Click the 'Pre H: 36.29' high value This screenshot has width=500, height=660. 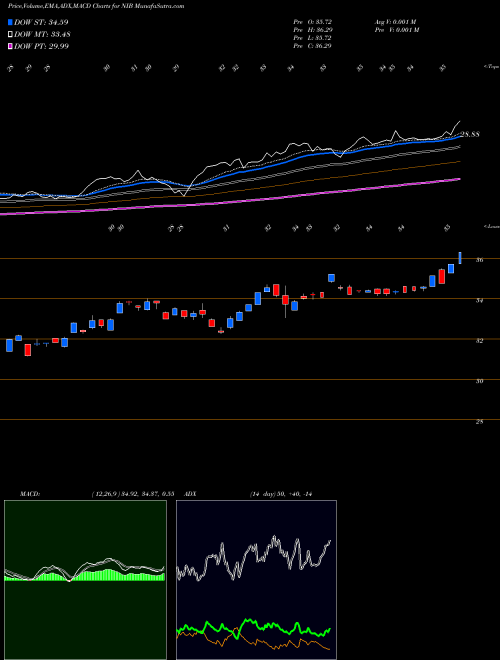(313, 29)
